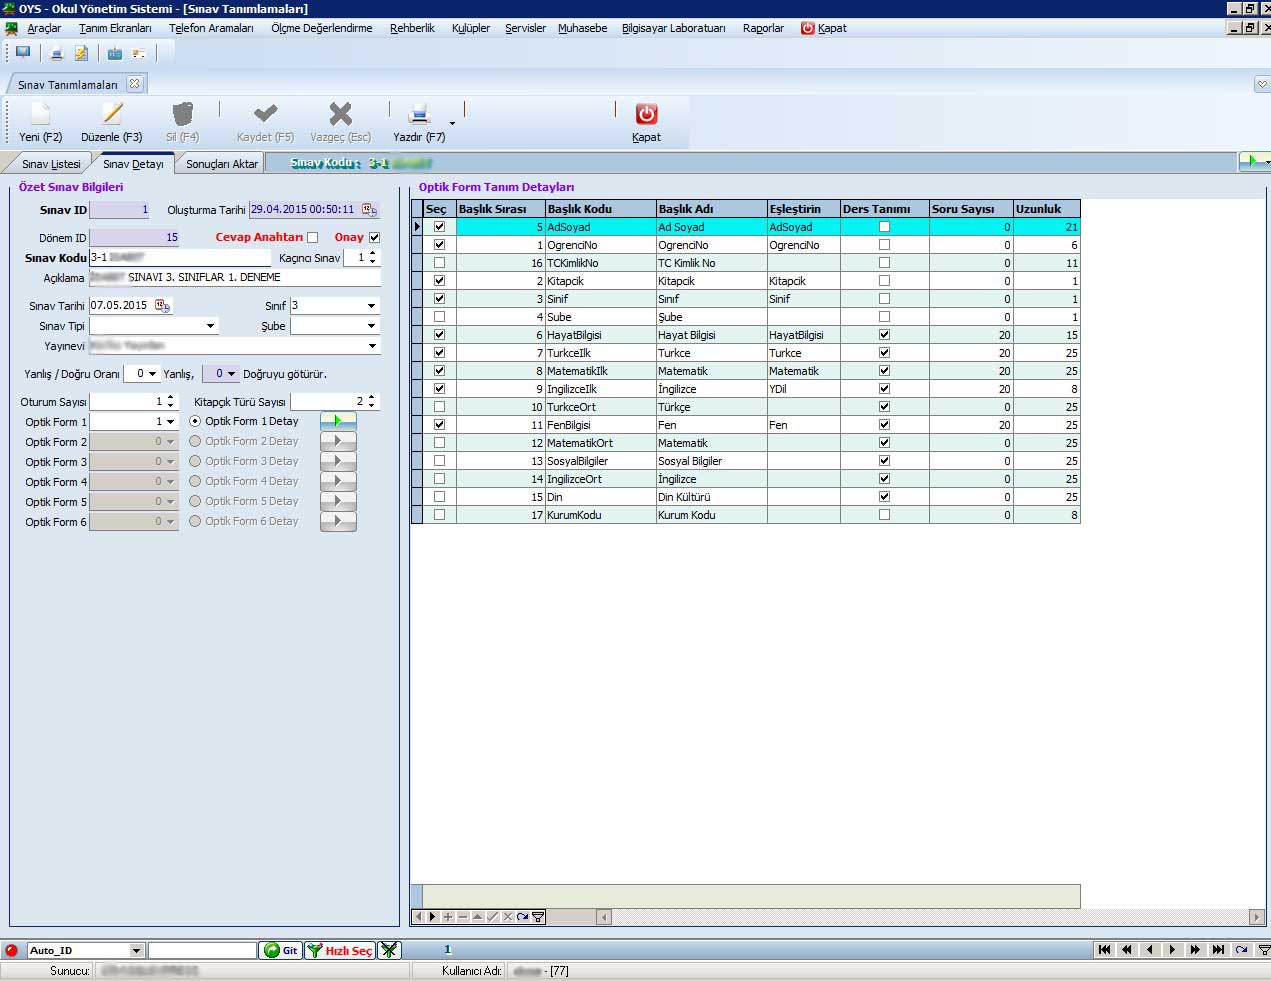This screenshot has width=1271, height=981.
Task: Toggle Seç checkbox for HayatBilgisi row
Action: pyautogui.click(x=439, y=335)
